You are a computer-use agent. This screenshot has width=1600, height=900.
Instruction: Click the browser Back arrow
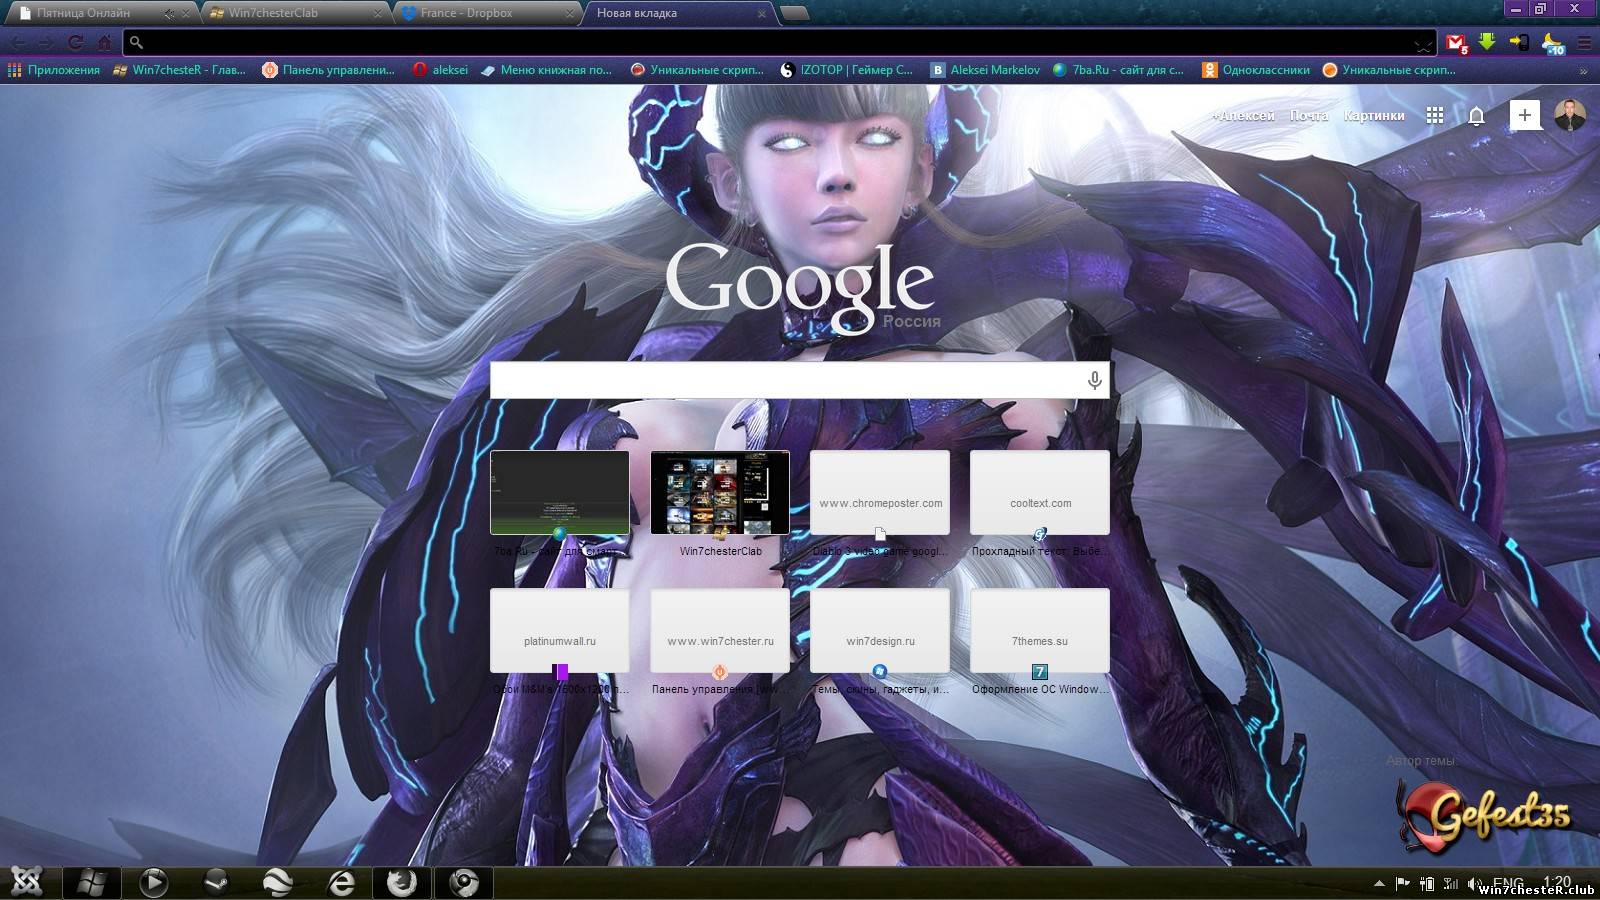tap(19, 43)
